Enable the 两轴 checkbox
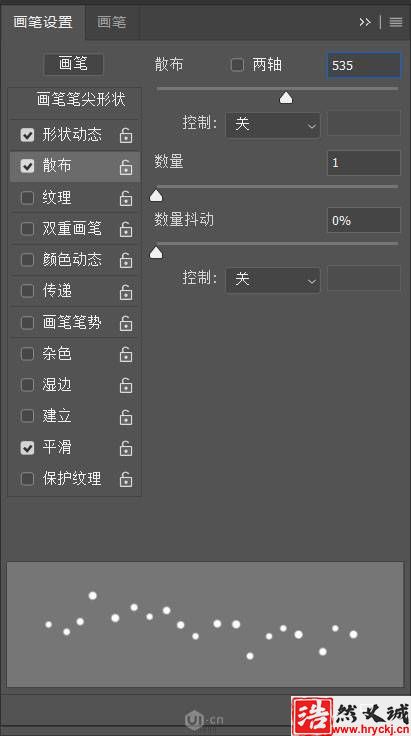411x736 pixels. pyautogui.click(x=237, y=65)
